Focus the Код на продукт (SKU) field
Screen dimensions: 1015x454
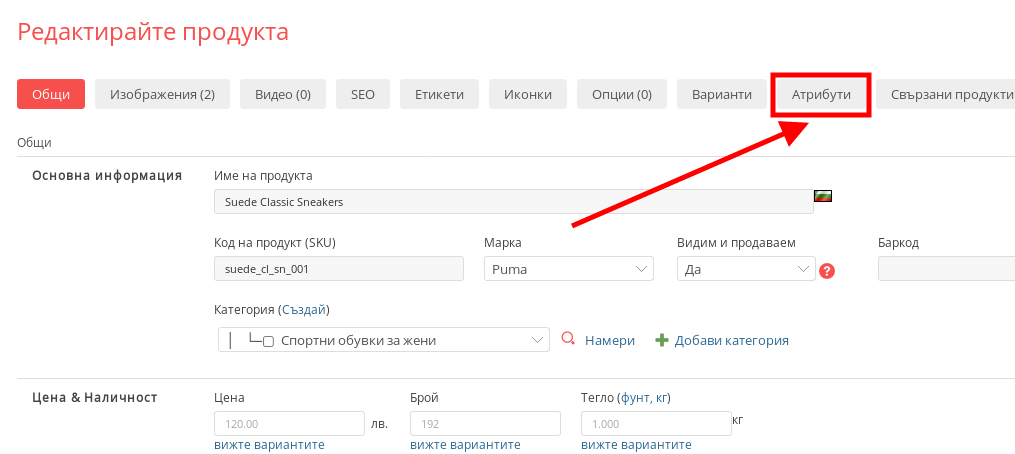pyautogui.click(x=338, y=269)
